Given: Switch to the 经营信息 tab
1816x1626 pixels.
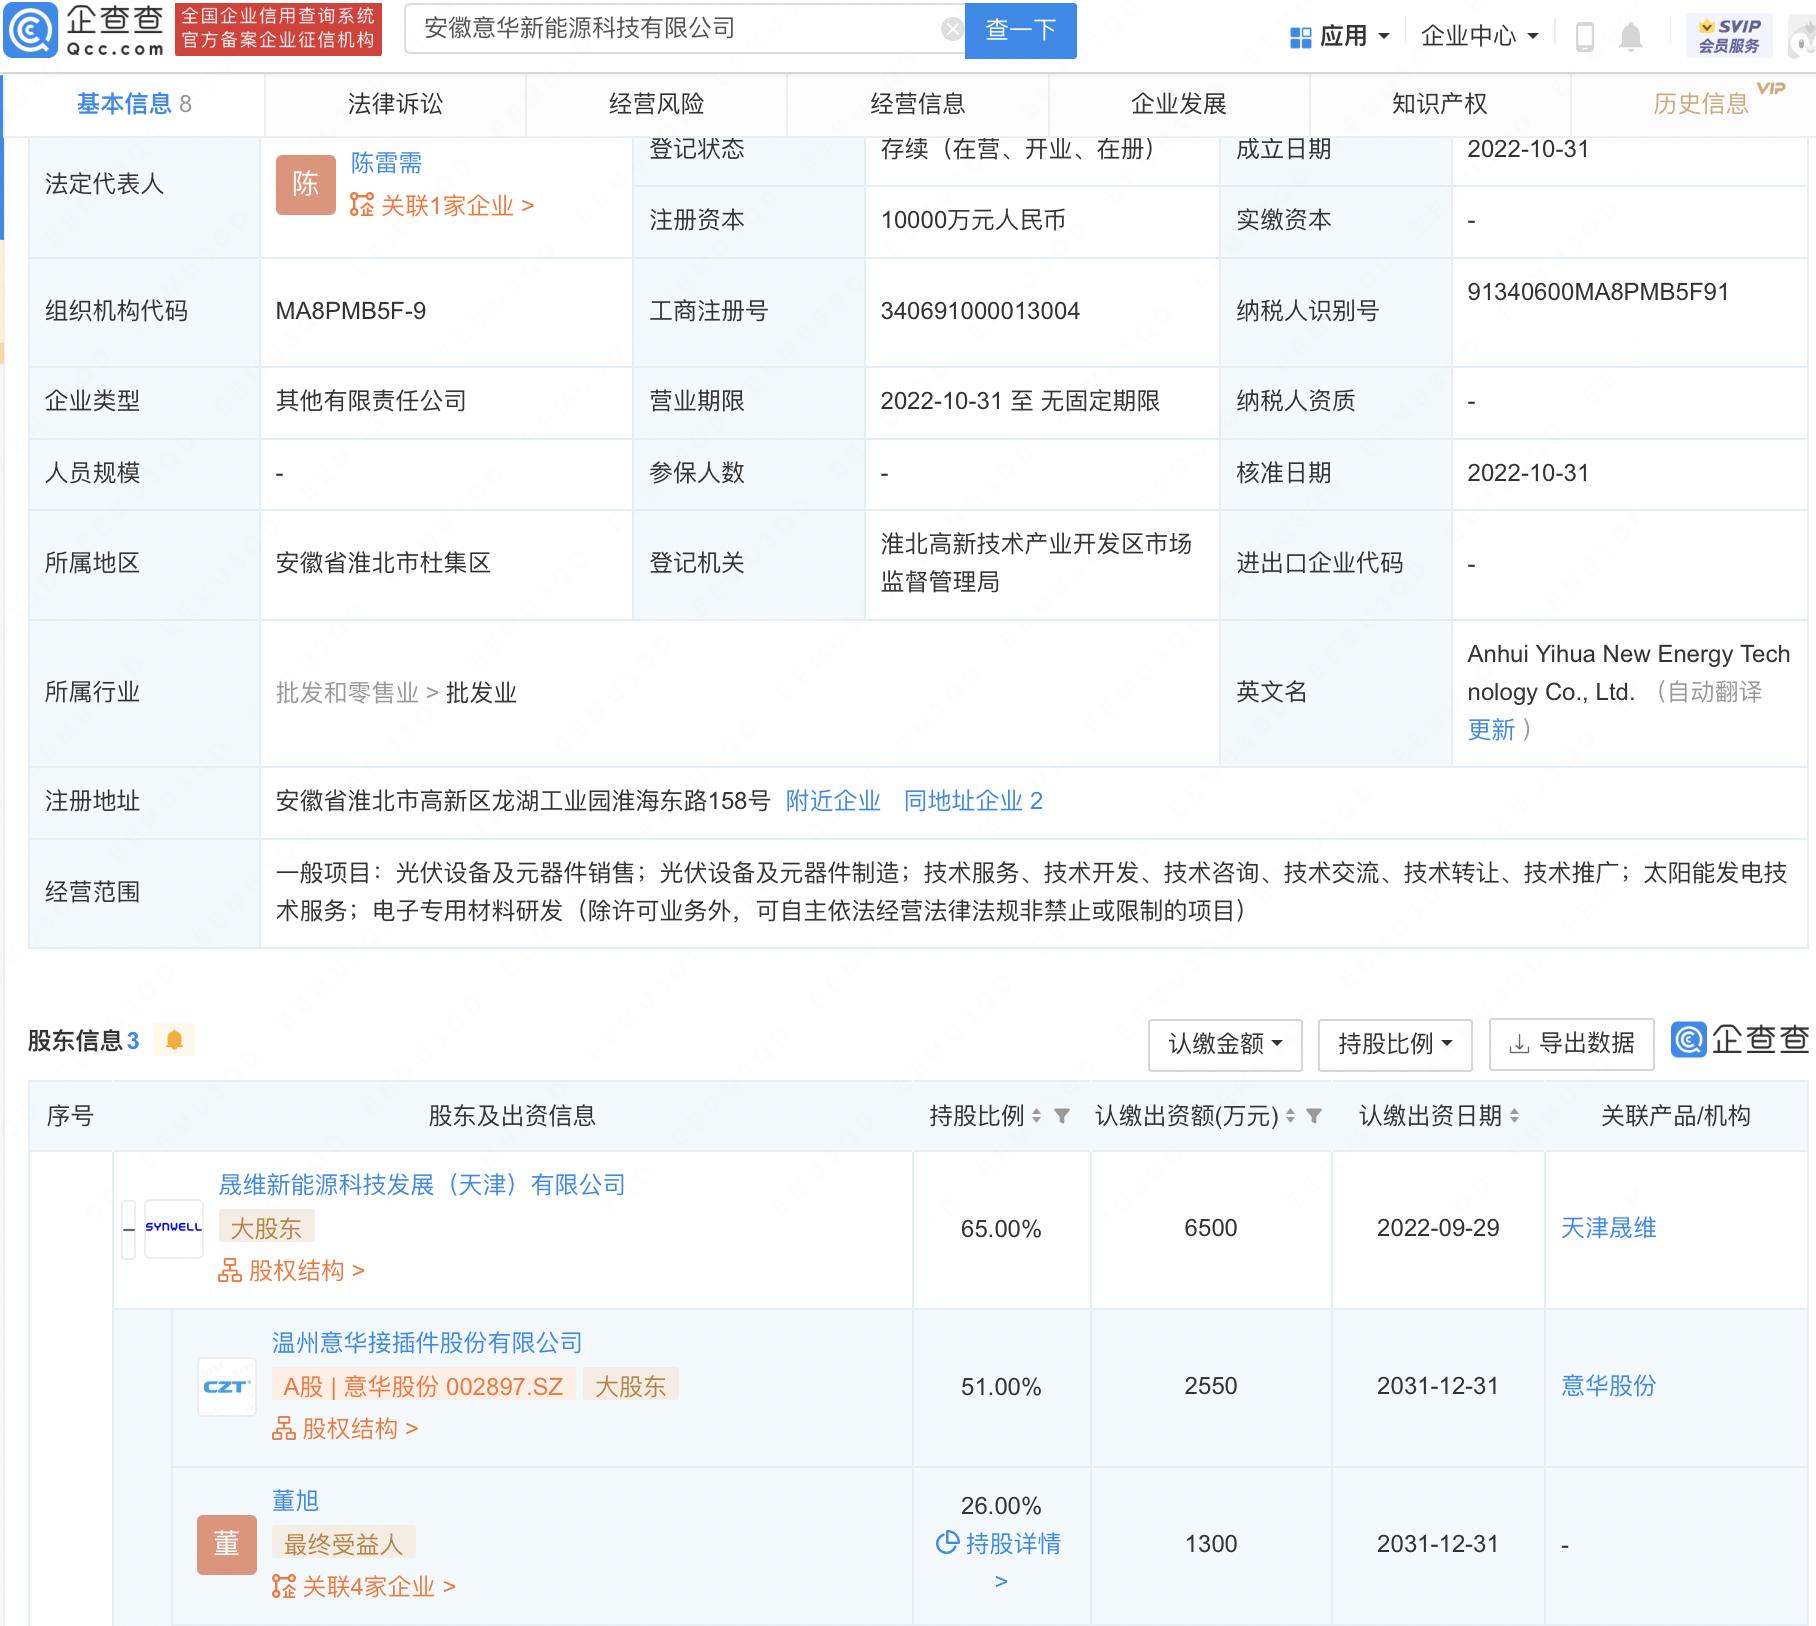Looking at the screenshot, I should click(x=917, y=104).
